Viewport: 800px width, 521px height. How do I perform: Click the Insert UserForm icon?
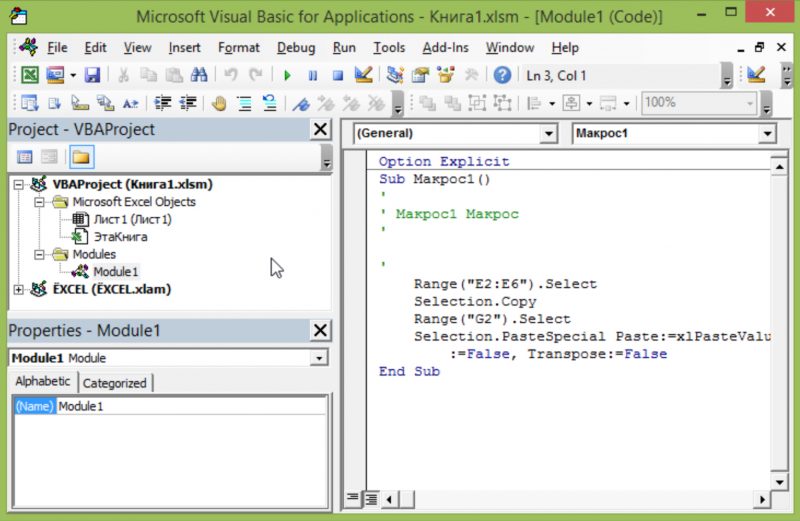click(55, 76)
